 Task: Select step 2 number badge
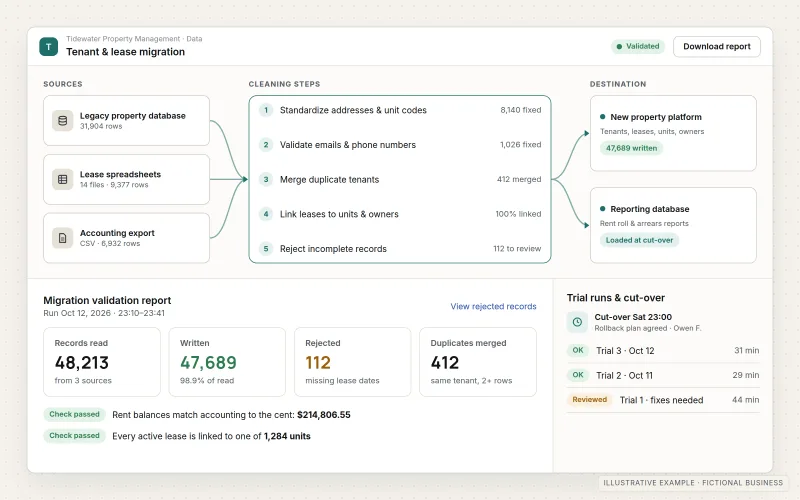click(x=266, y=144)
